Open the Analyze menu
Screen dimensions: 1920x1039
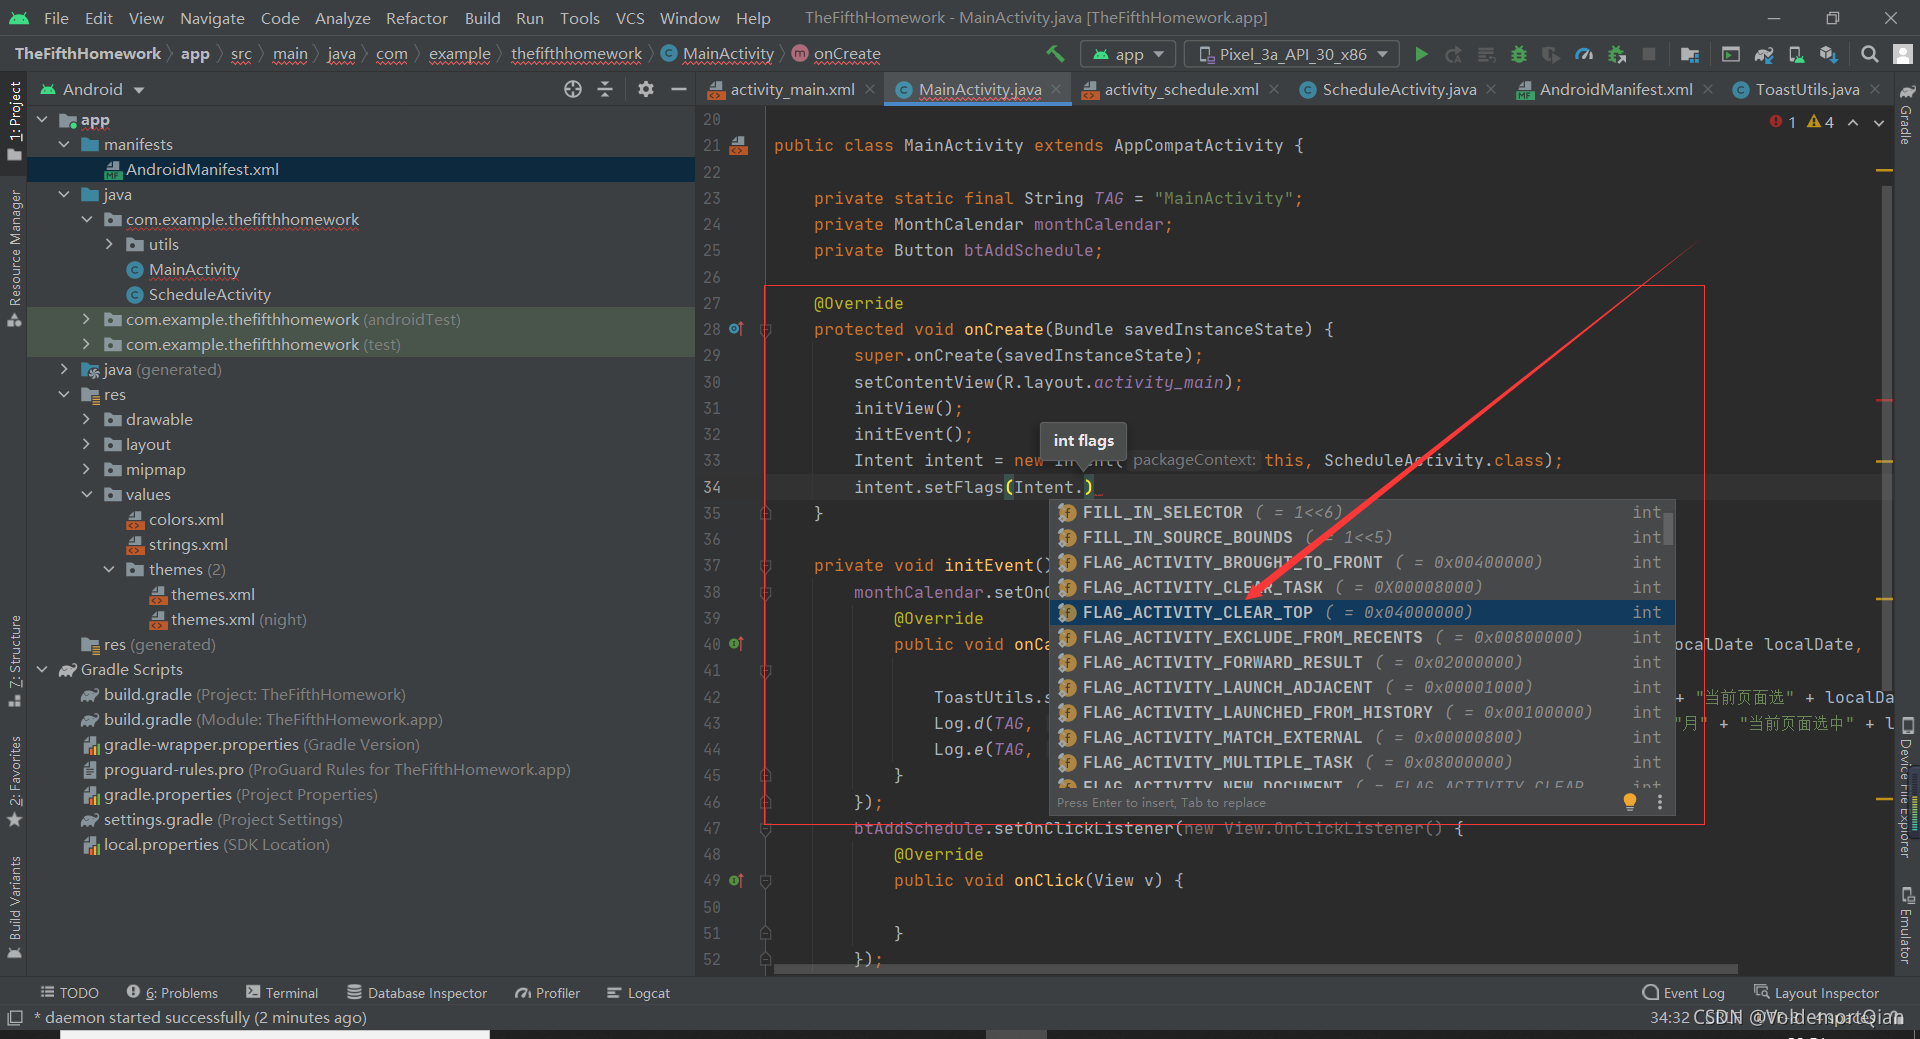click(342, 18)
